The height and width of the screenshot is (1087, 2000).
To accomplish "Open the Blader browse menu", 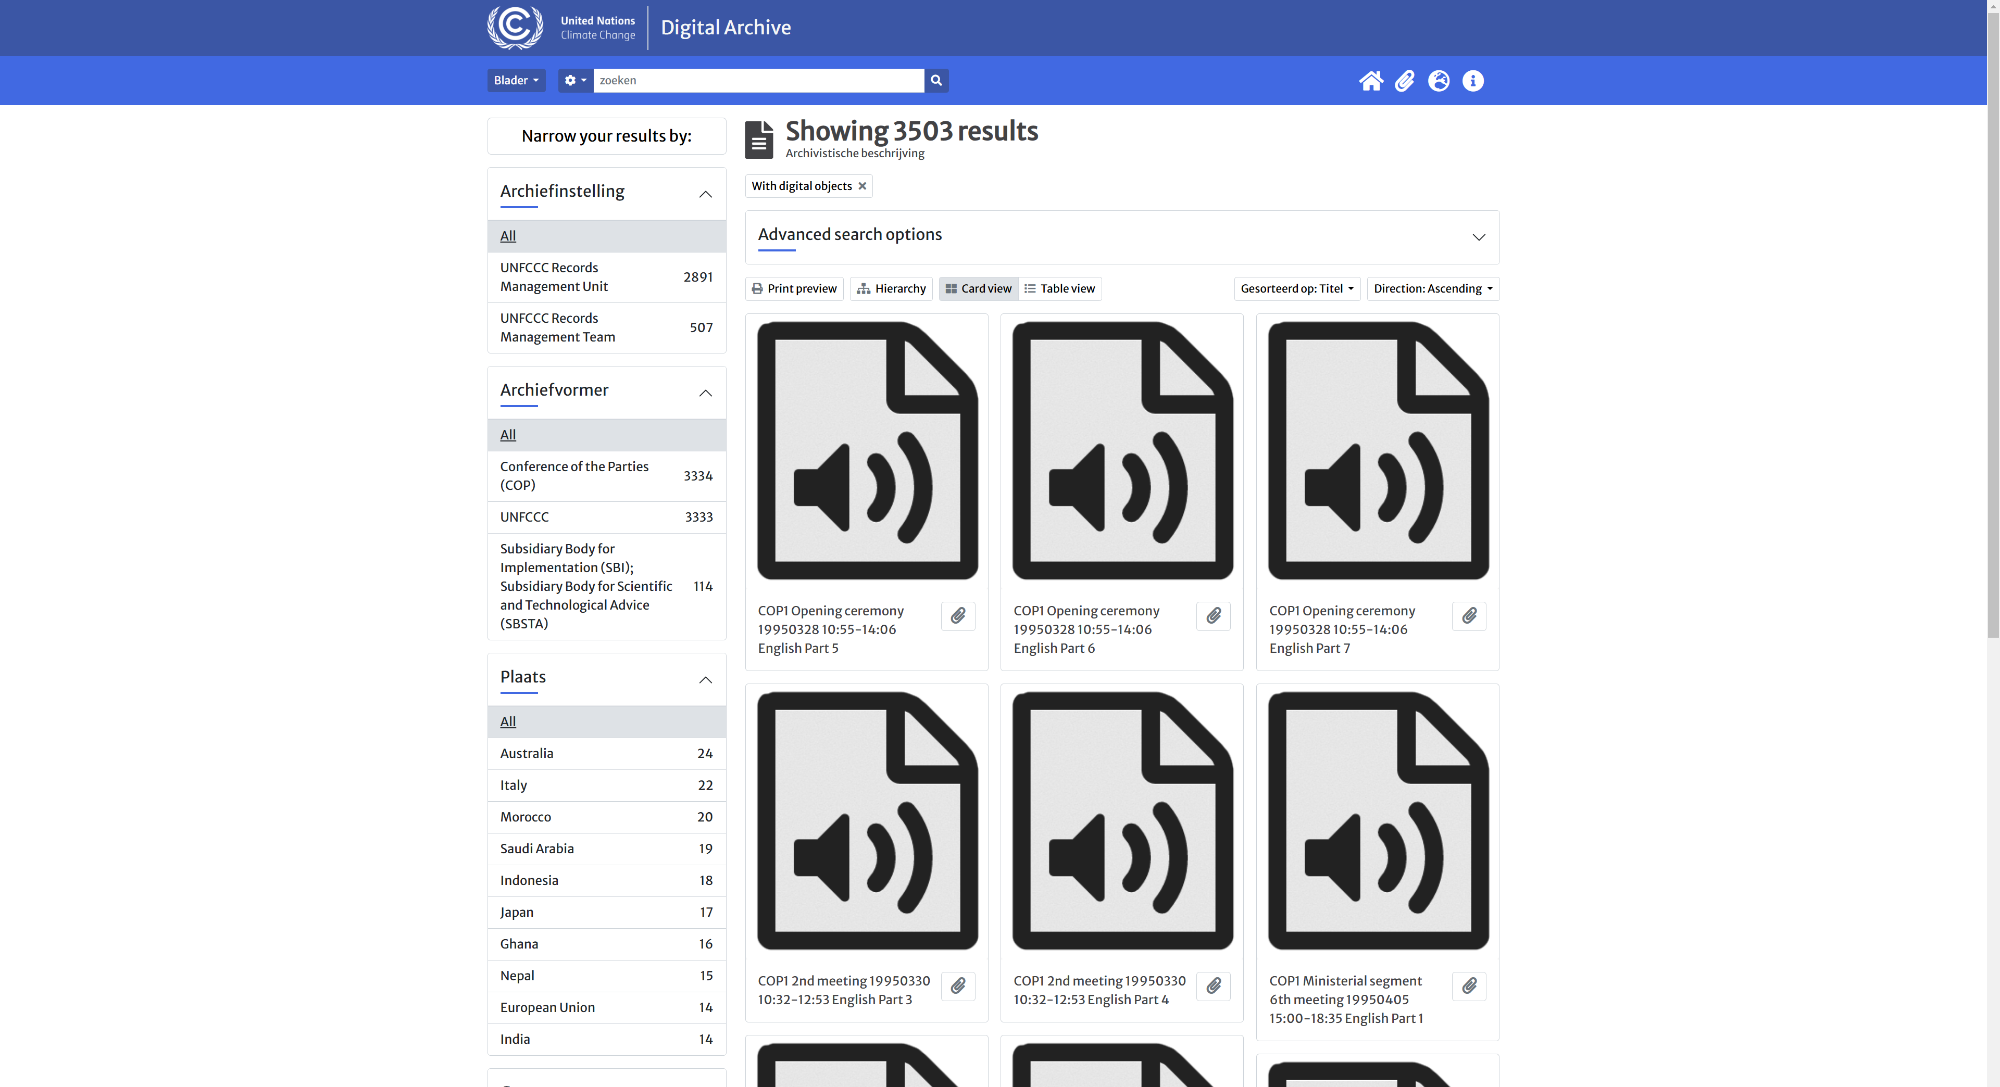I will [x=516, y=81].
